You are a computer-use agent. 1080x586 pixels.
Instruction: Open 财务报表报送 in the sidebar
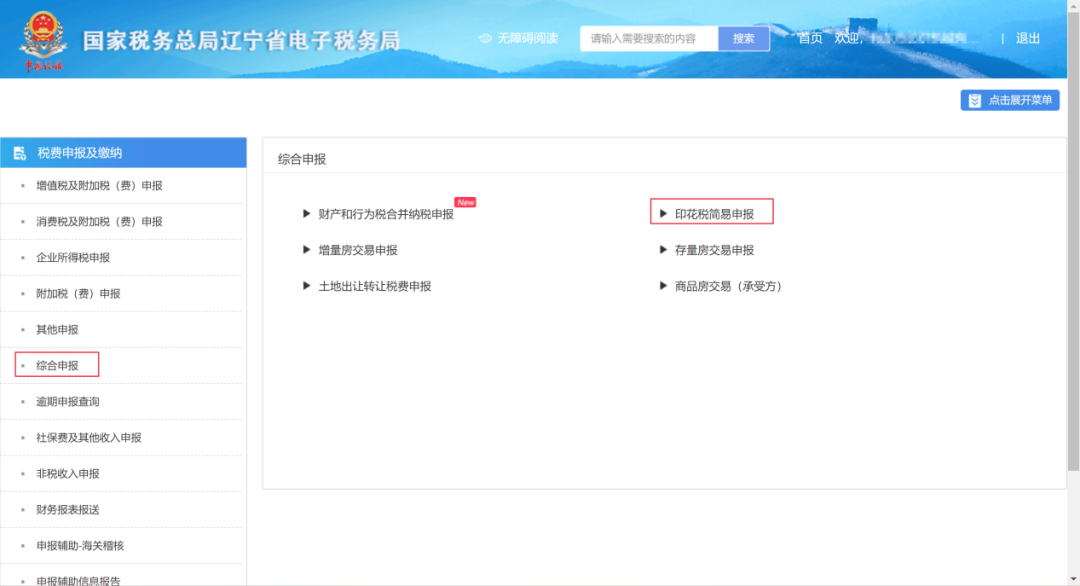tap(68, 510)
